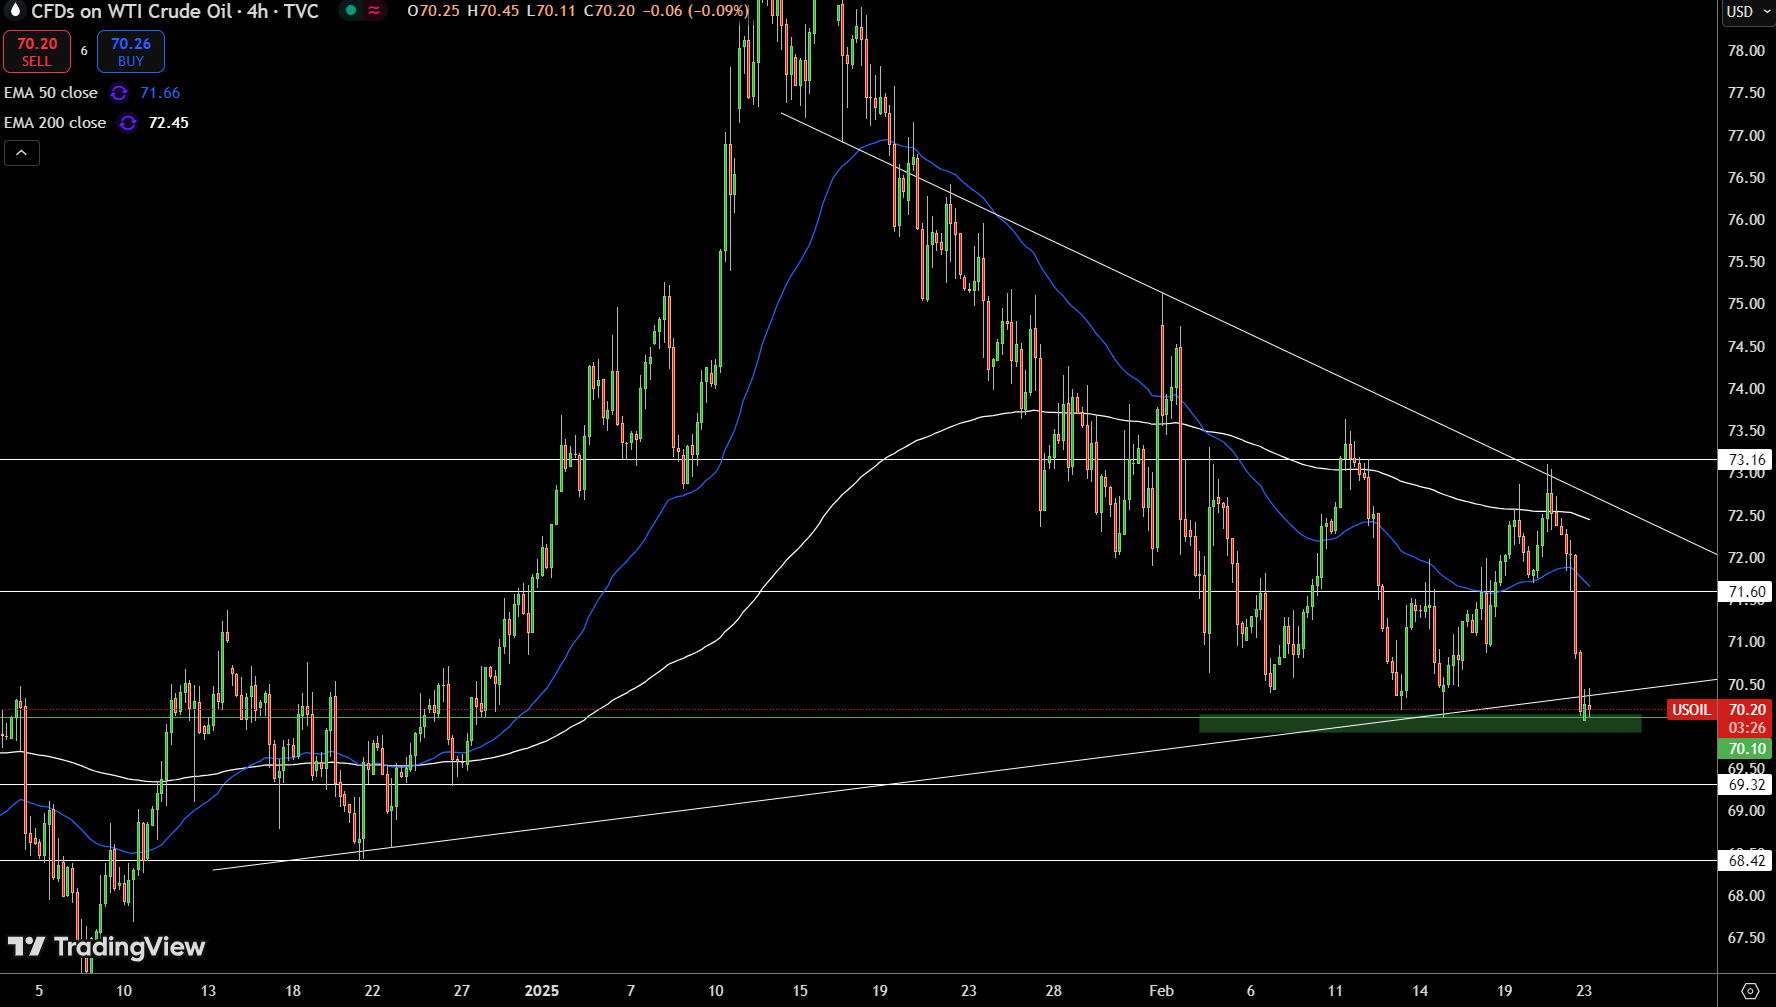Viewport: 1776px width, 1007px height.
Task: Click the 70.26 BUY button
Action: (131, 52)
